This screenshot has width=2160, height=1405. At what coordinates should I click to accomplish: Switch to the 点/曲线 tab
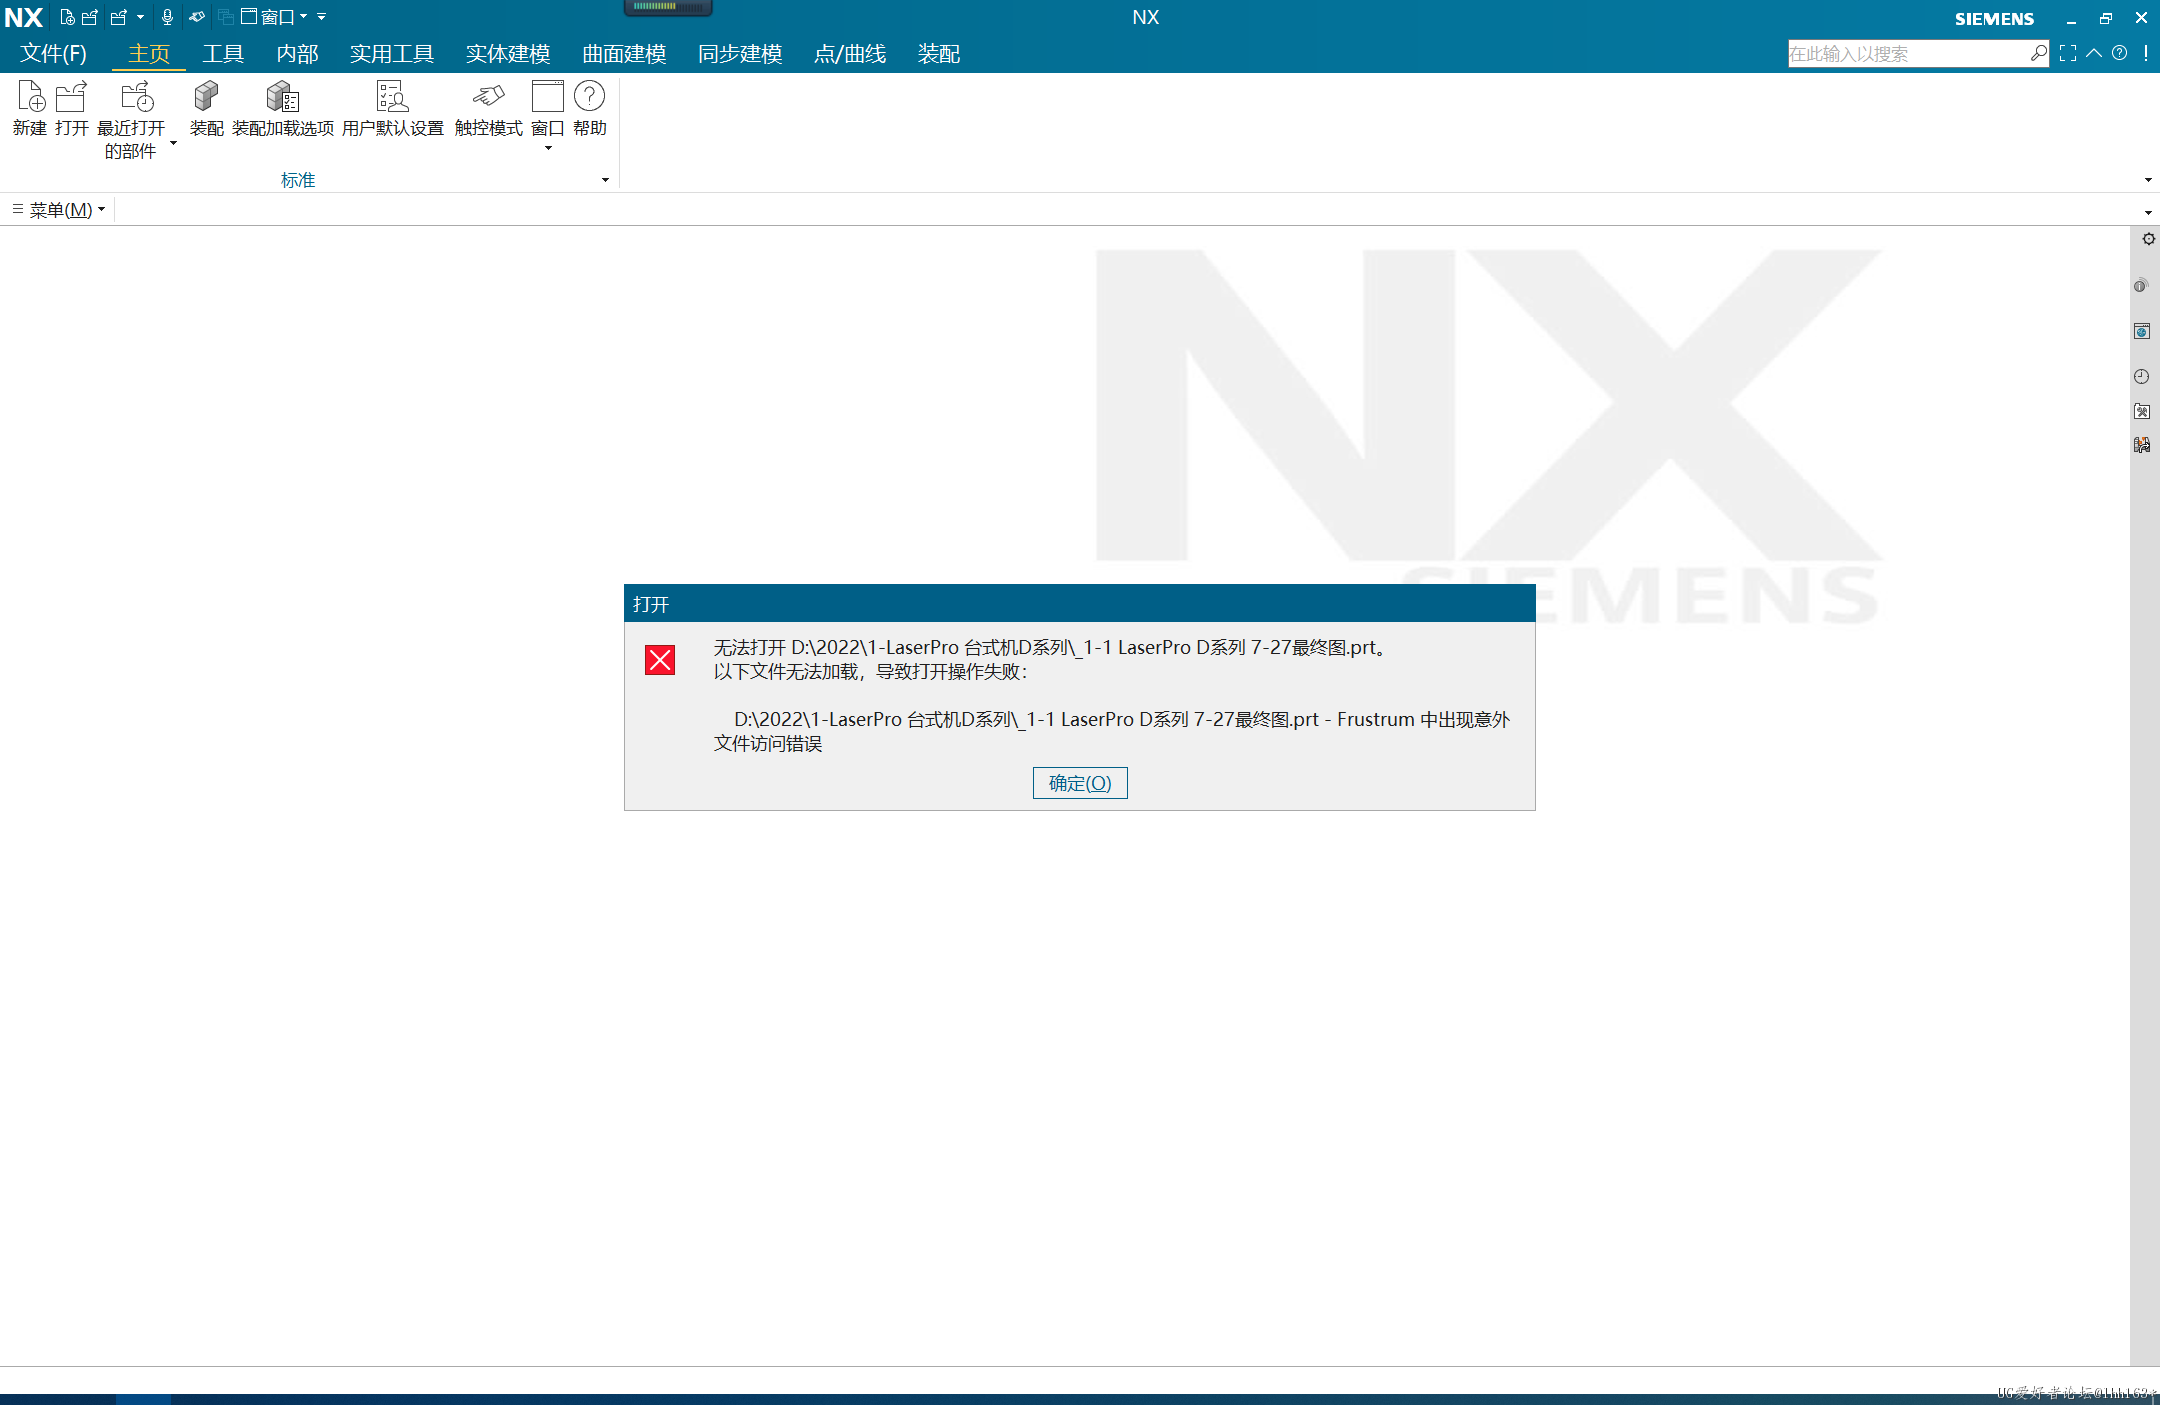coord(850,54)
